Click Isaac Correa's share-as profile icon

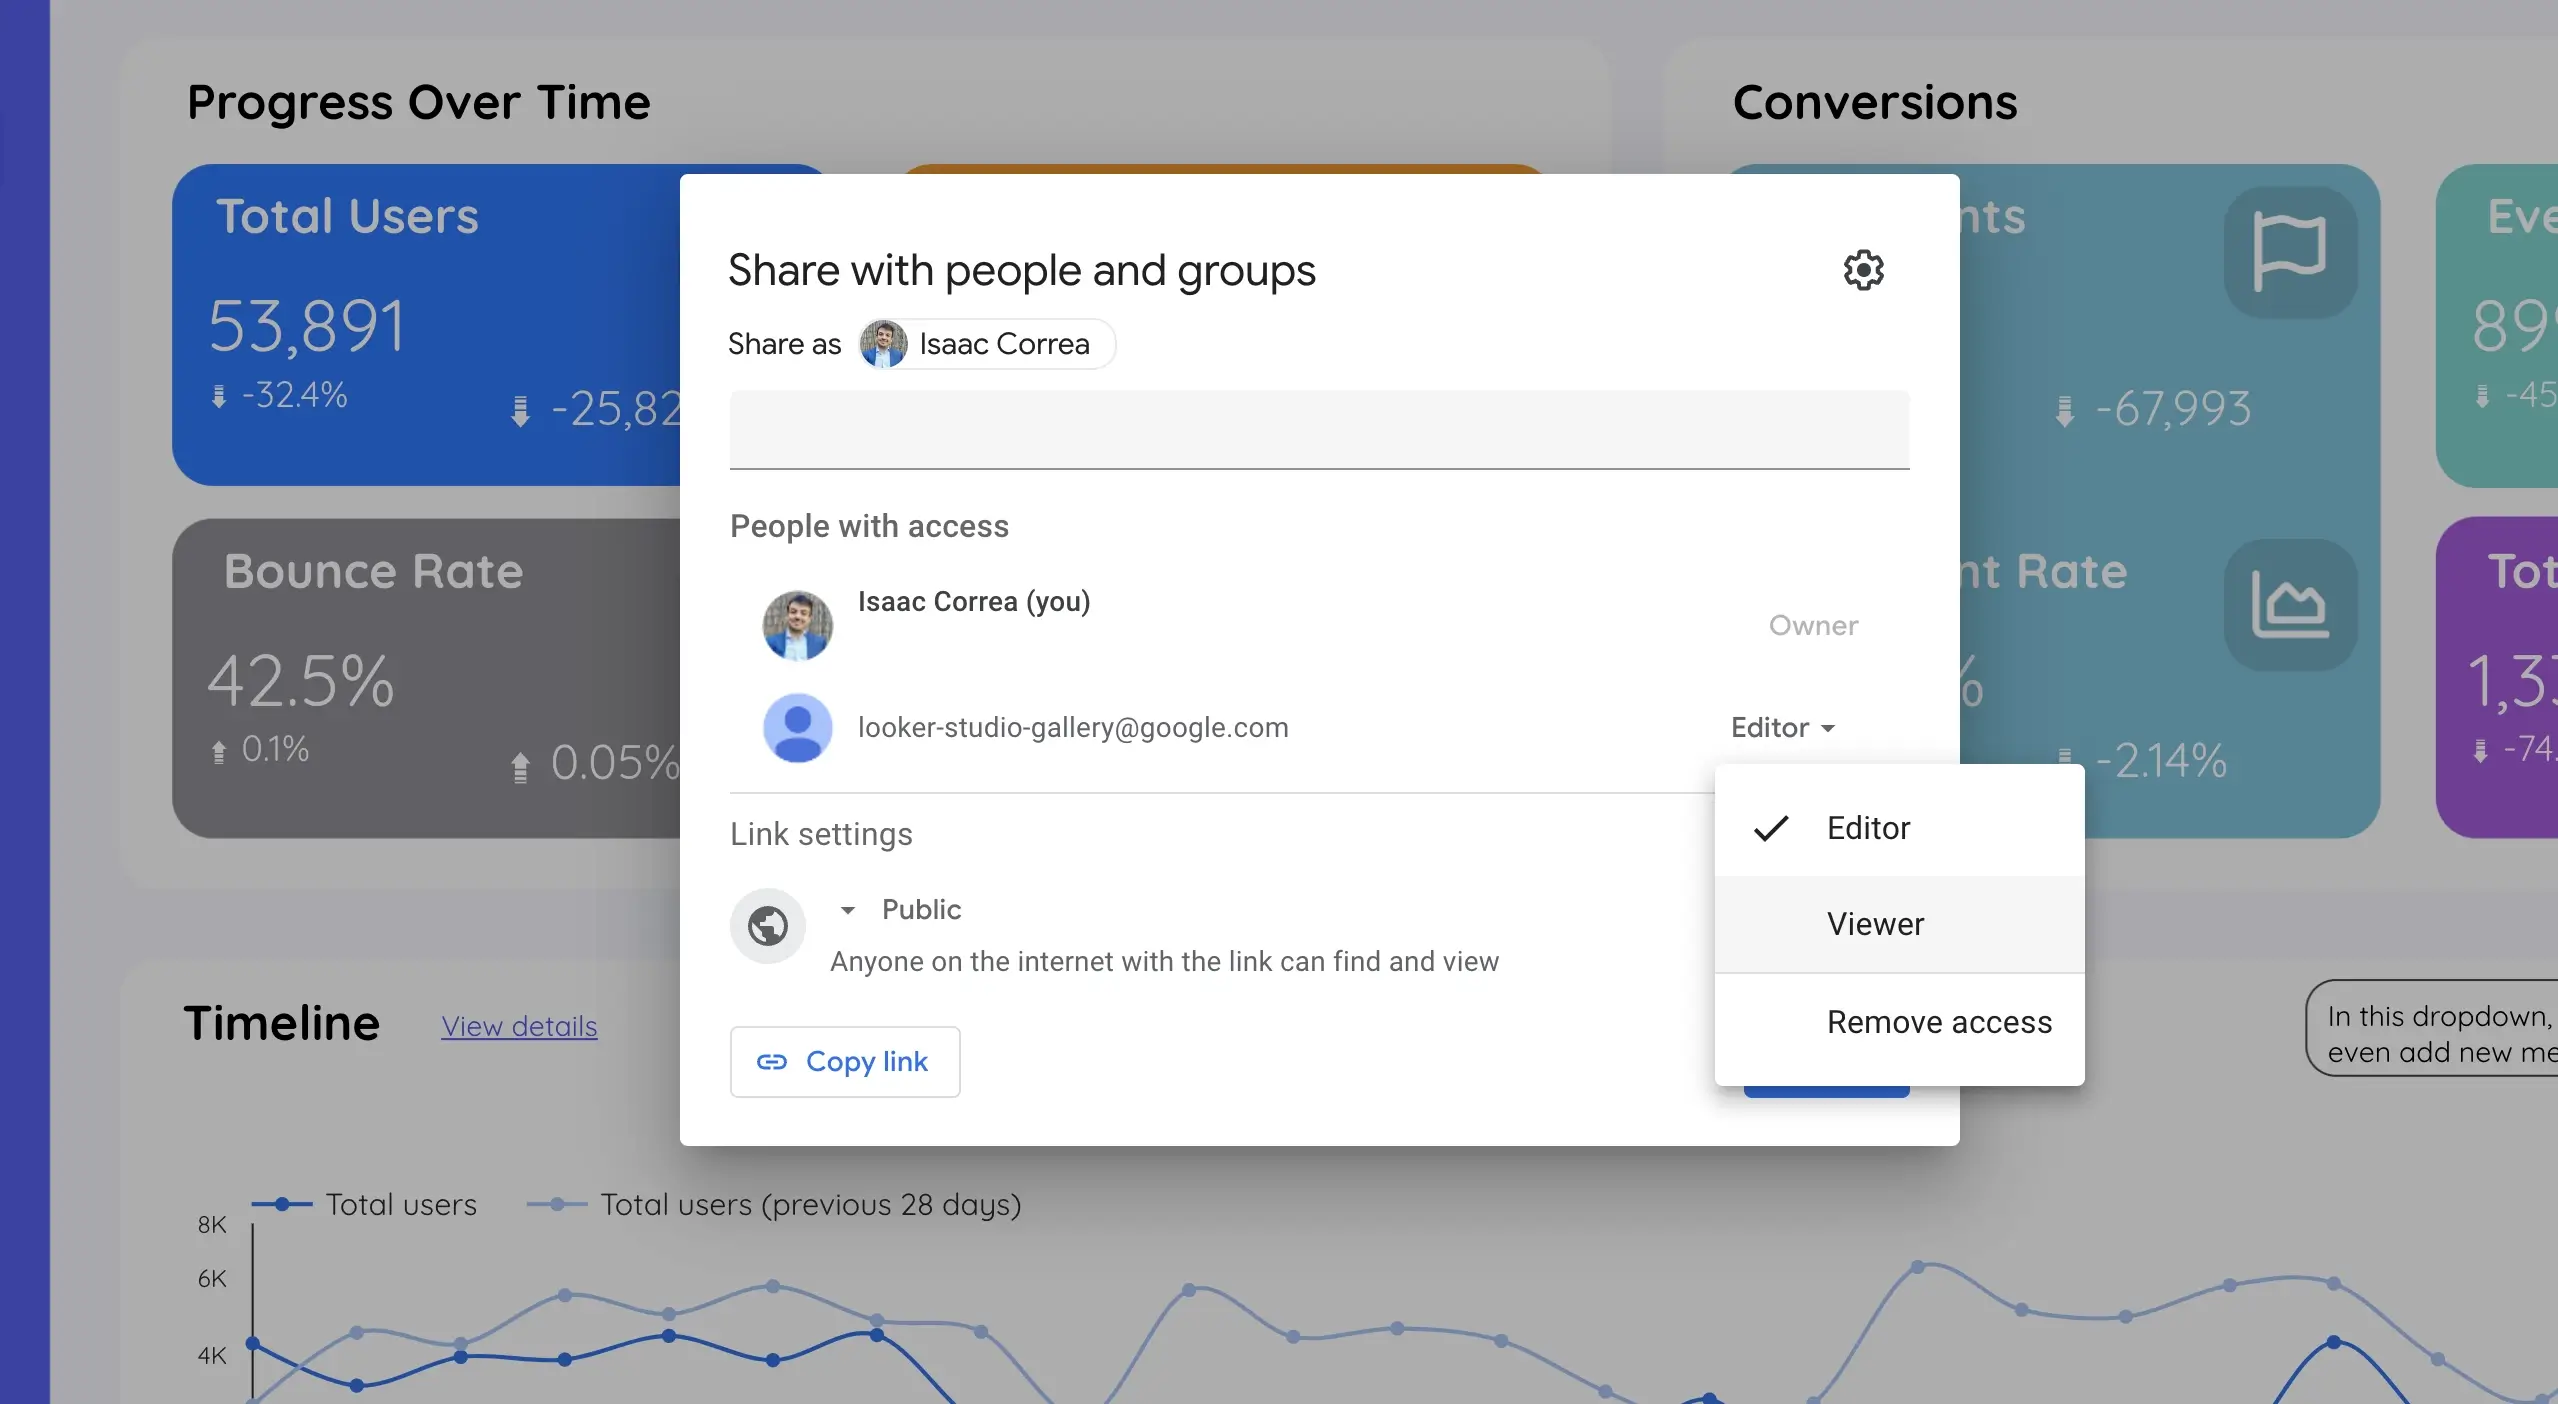coord(883,344)
